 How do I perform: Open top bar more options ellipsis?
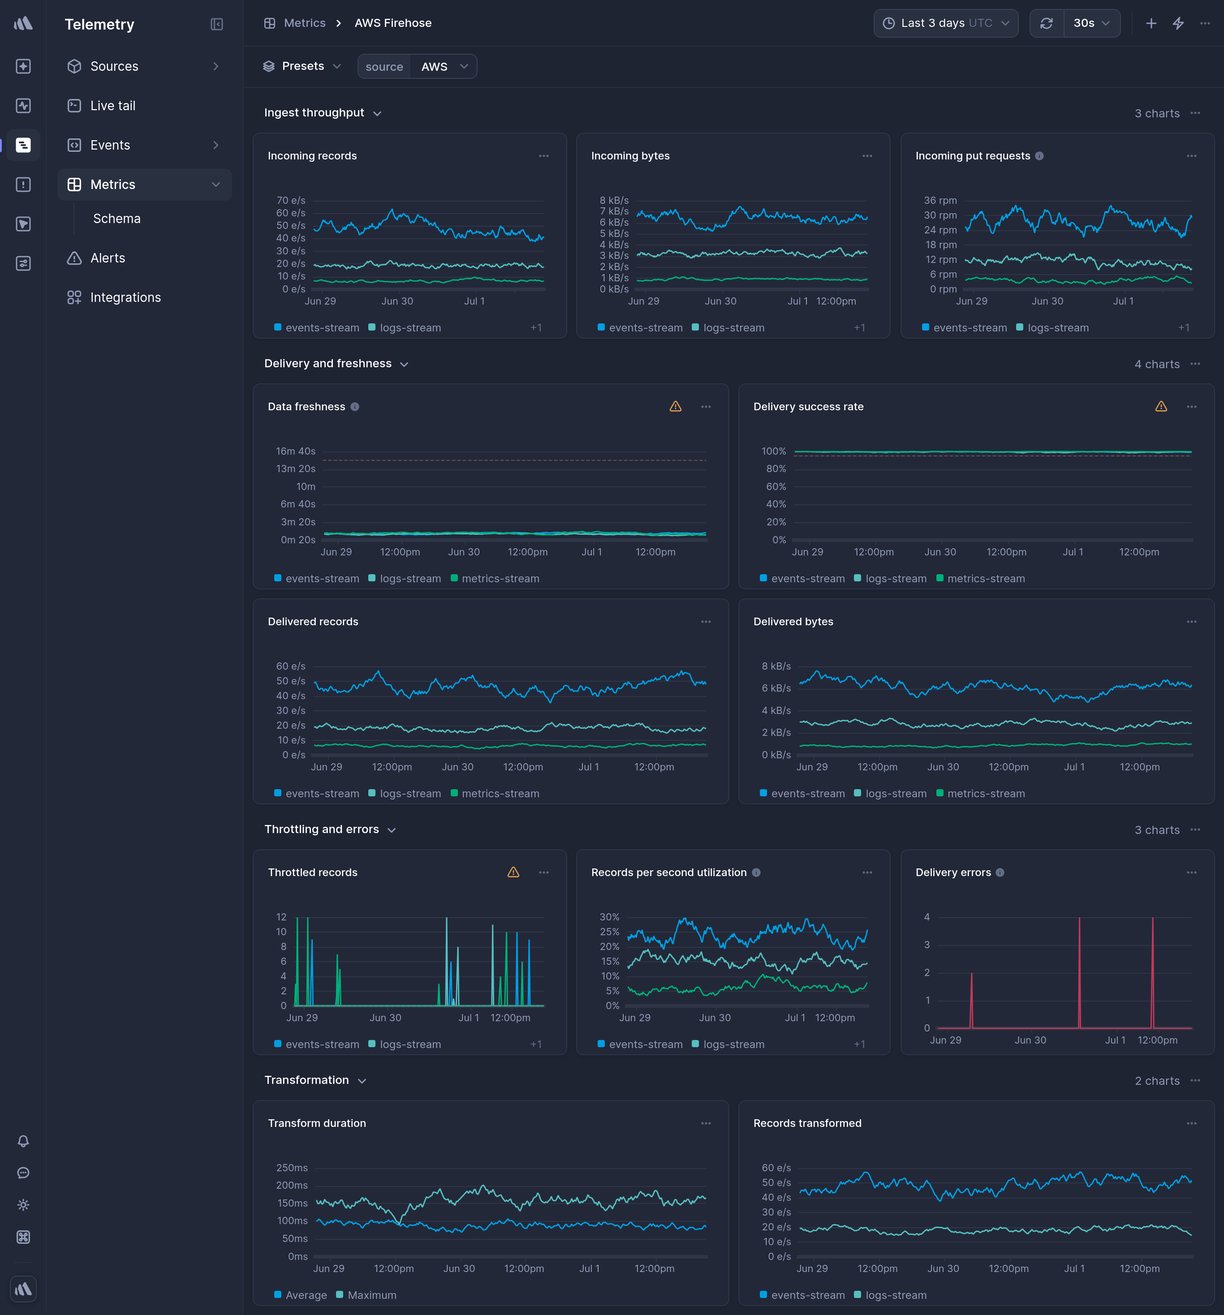point(1205,23)
